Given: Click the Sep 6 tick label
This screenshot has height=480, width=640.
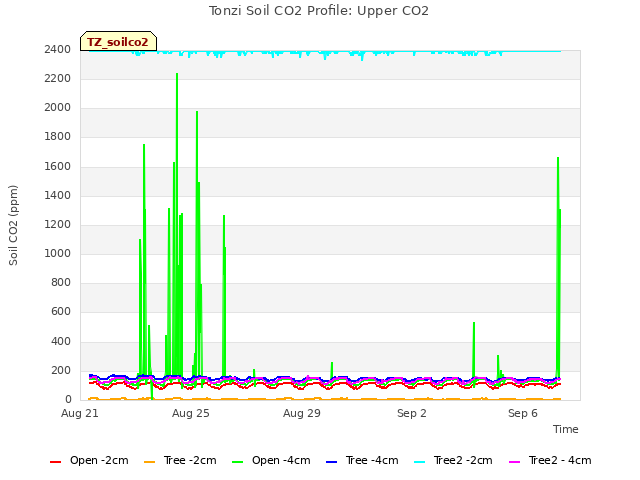Looking at the screenshot, I should tap(523, 413).
